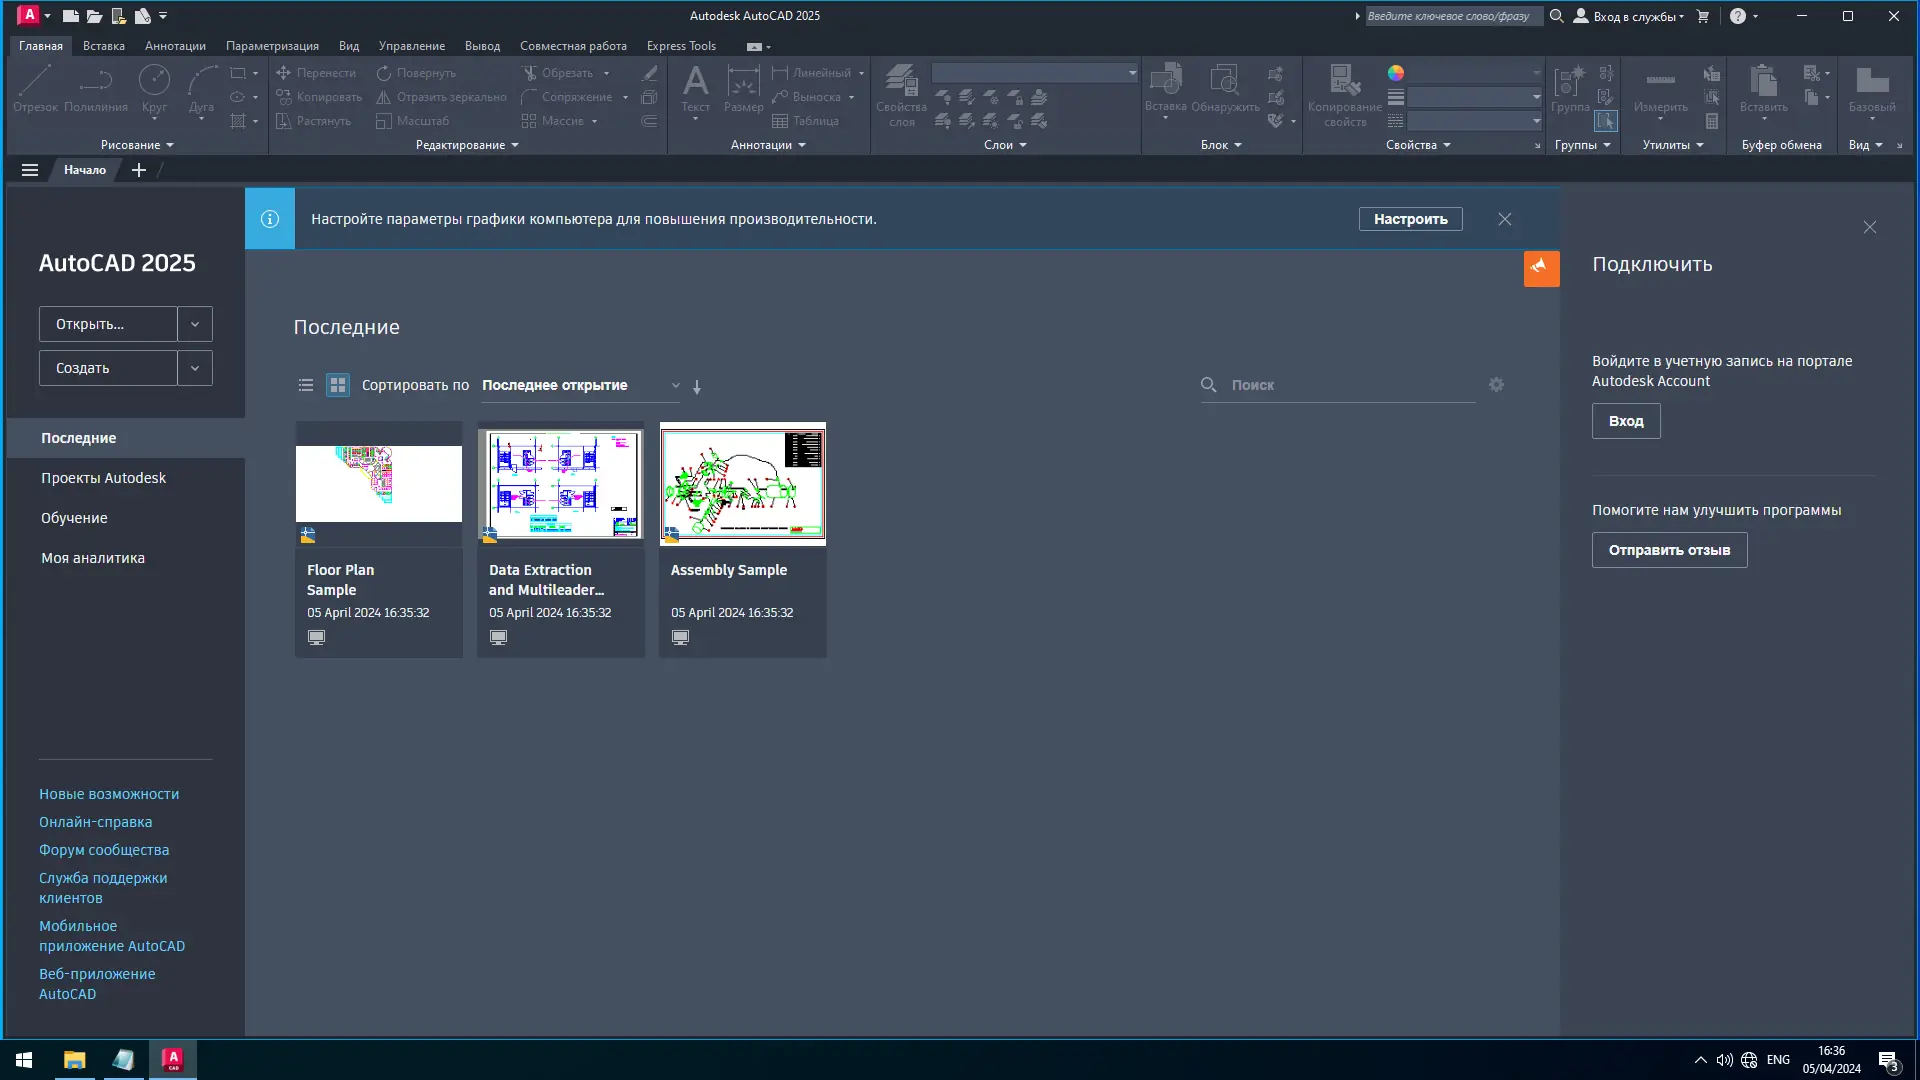The height and width of the screenshot is (1080, 1920).
Task: Click the orange announcements megaphone icon
Action: coord(1540,267)
